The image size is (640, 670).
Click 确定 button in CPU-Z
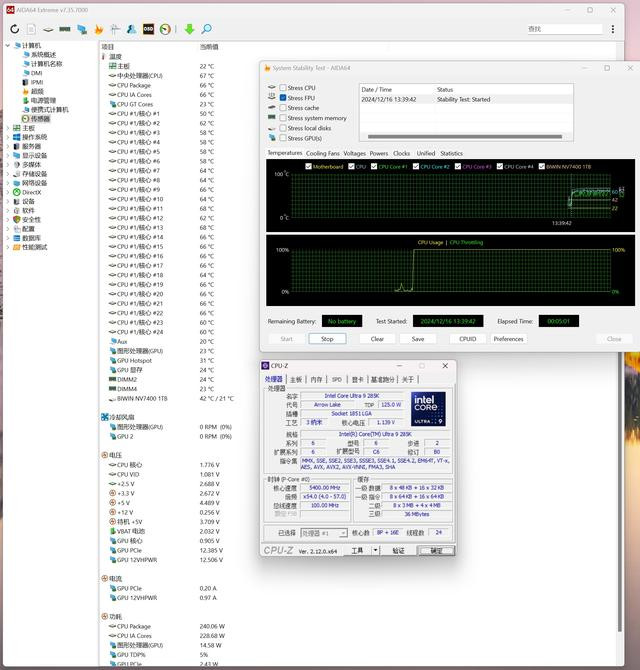436,551
